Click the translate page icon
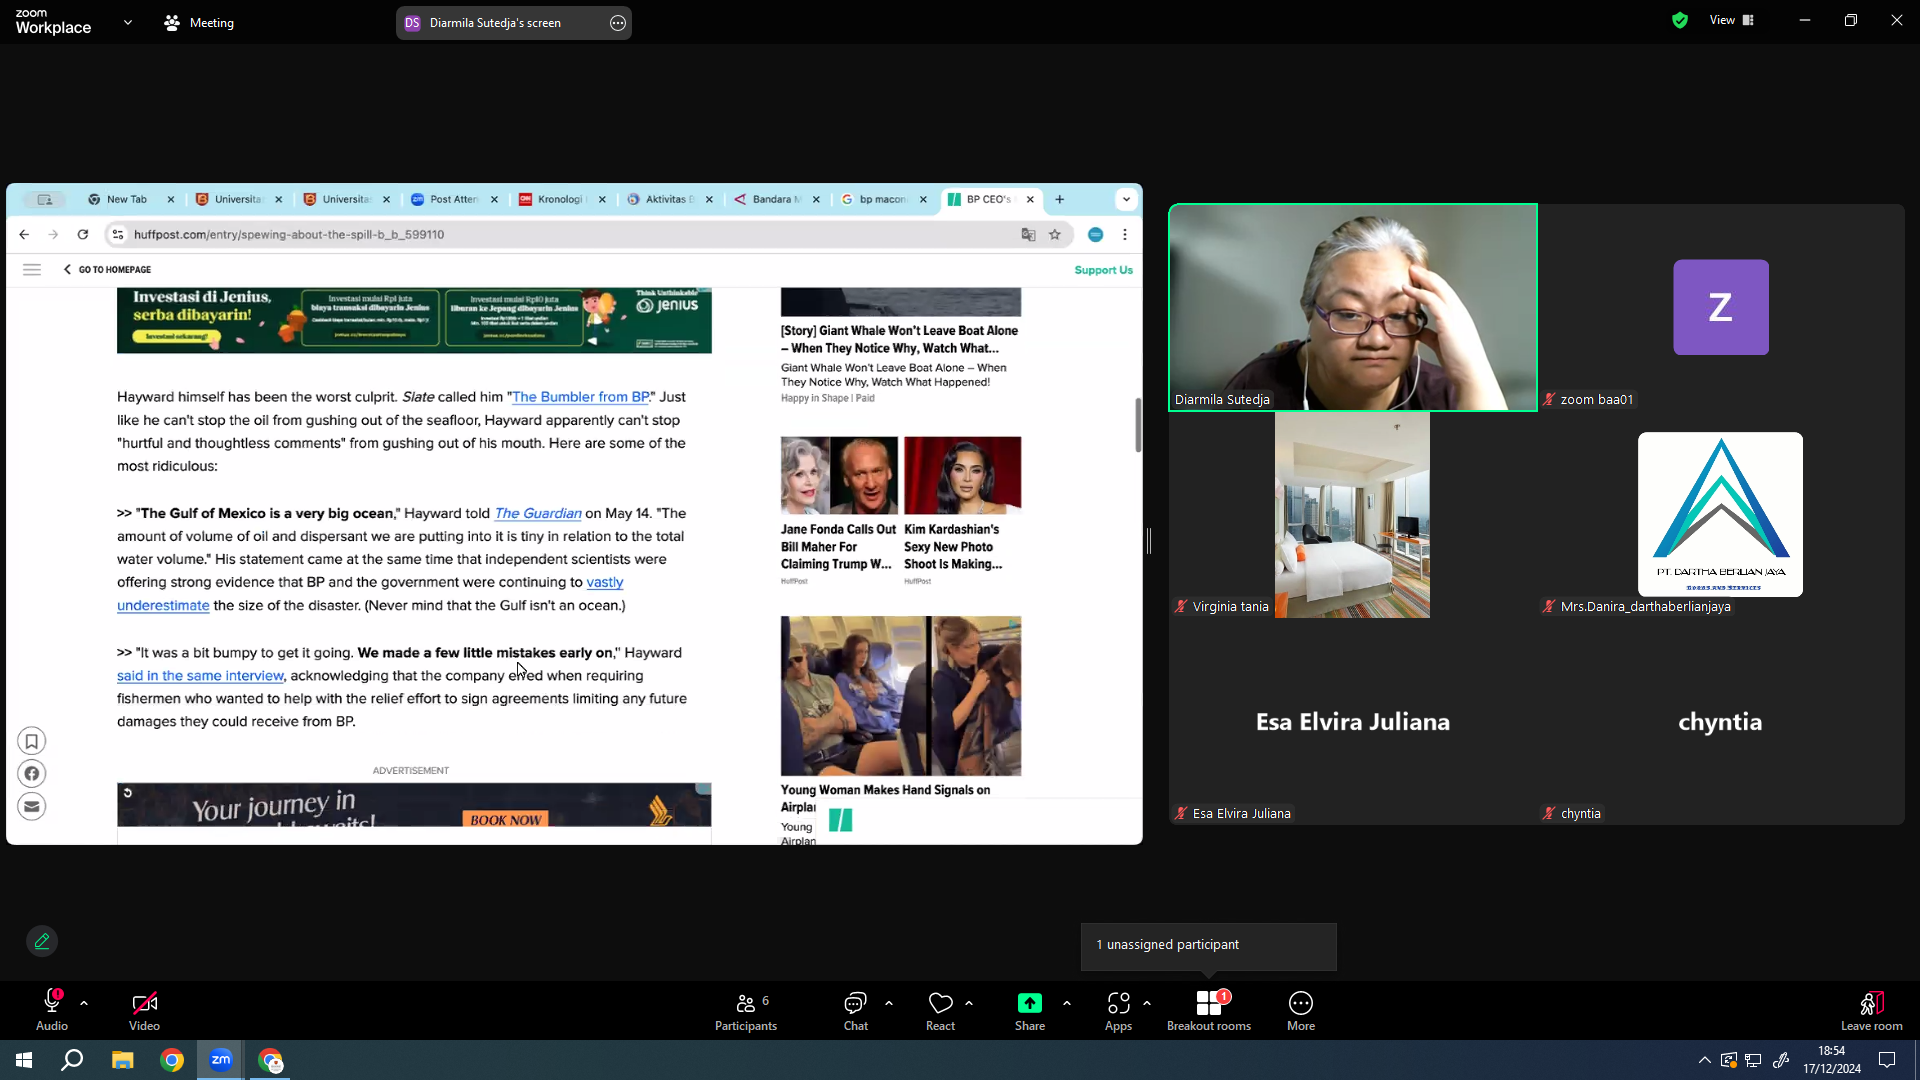Screen dimensions: 1920x1080 point(1028,234)
